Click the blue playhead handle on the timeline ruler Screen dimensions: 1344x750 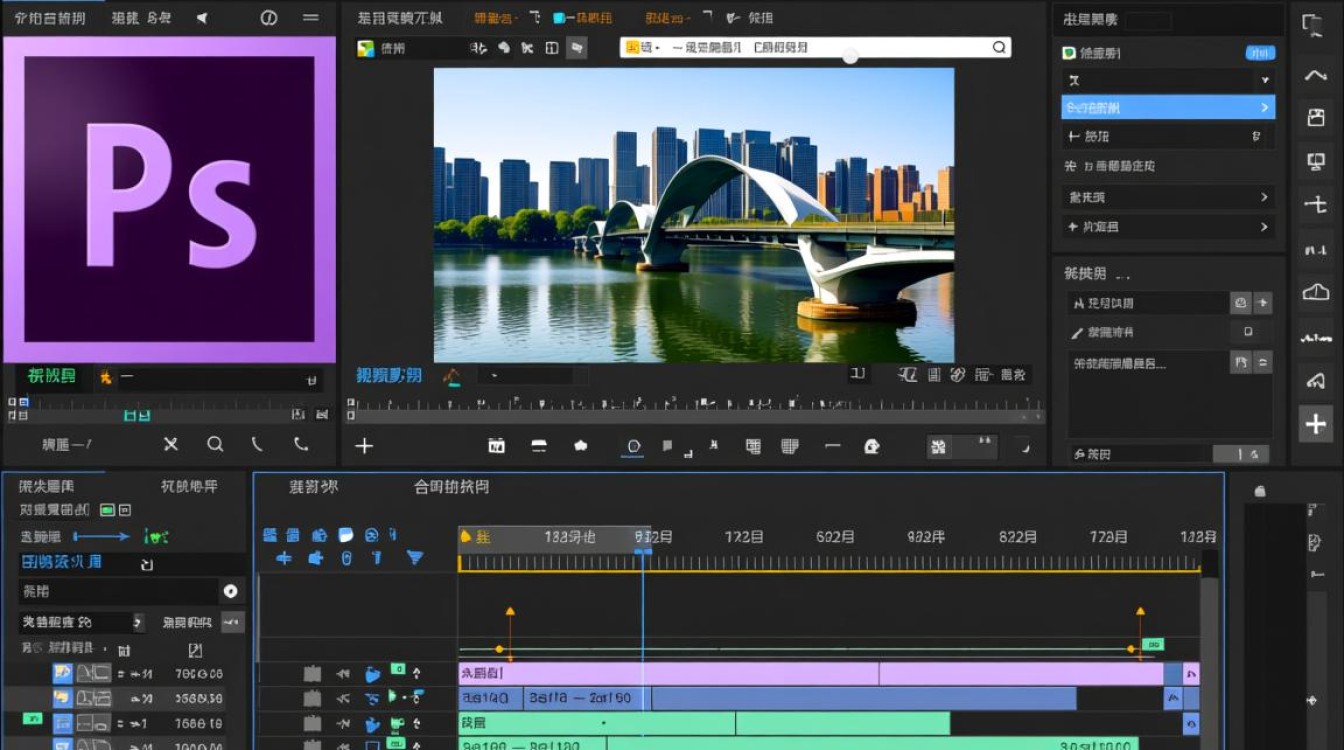tap(643, 551)
